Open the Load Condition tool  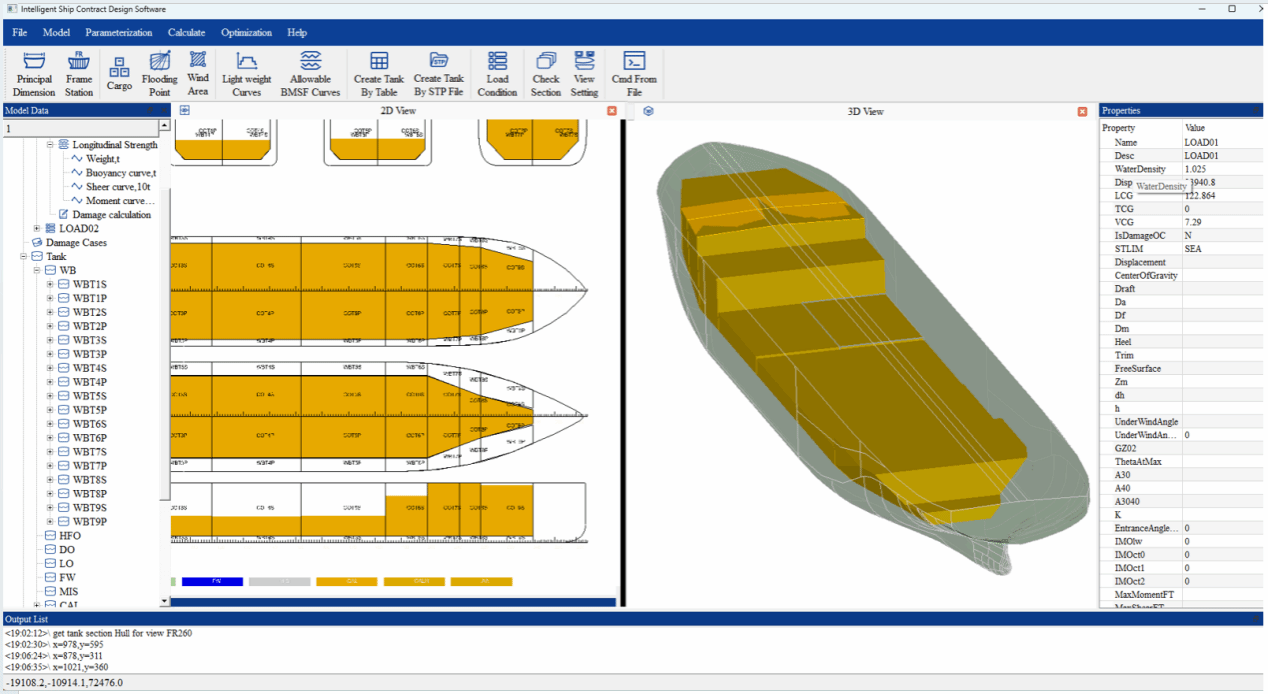(x=497, y=73)
